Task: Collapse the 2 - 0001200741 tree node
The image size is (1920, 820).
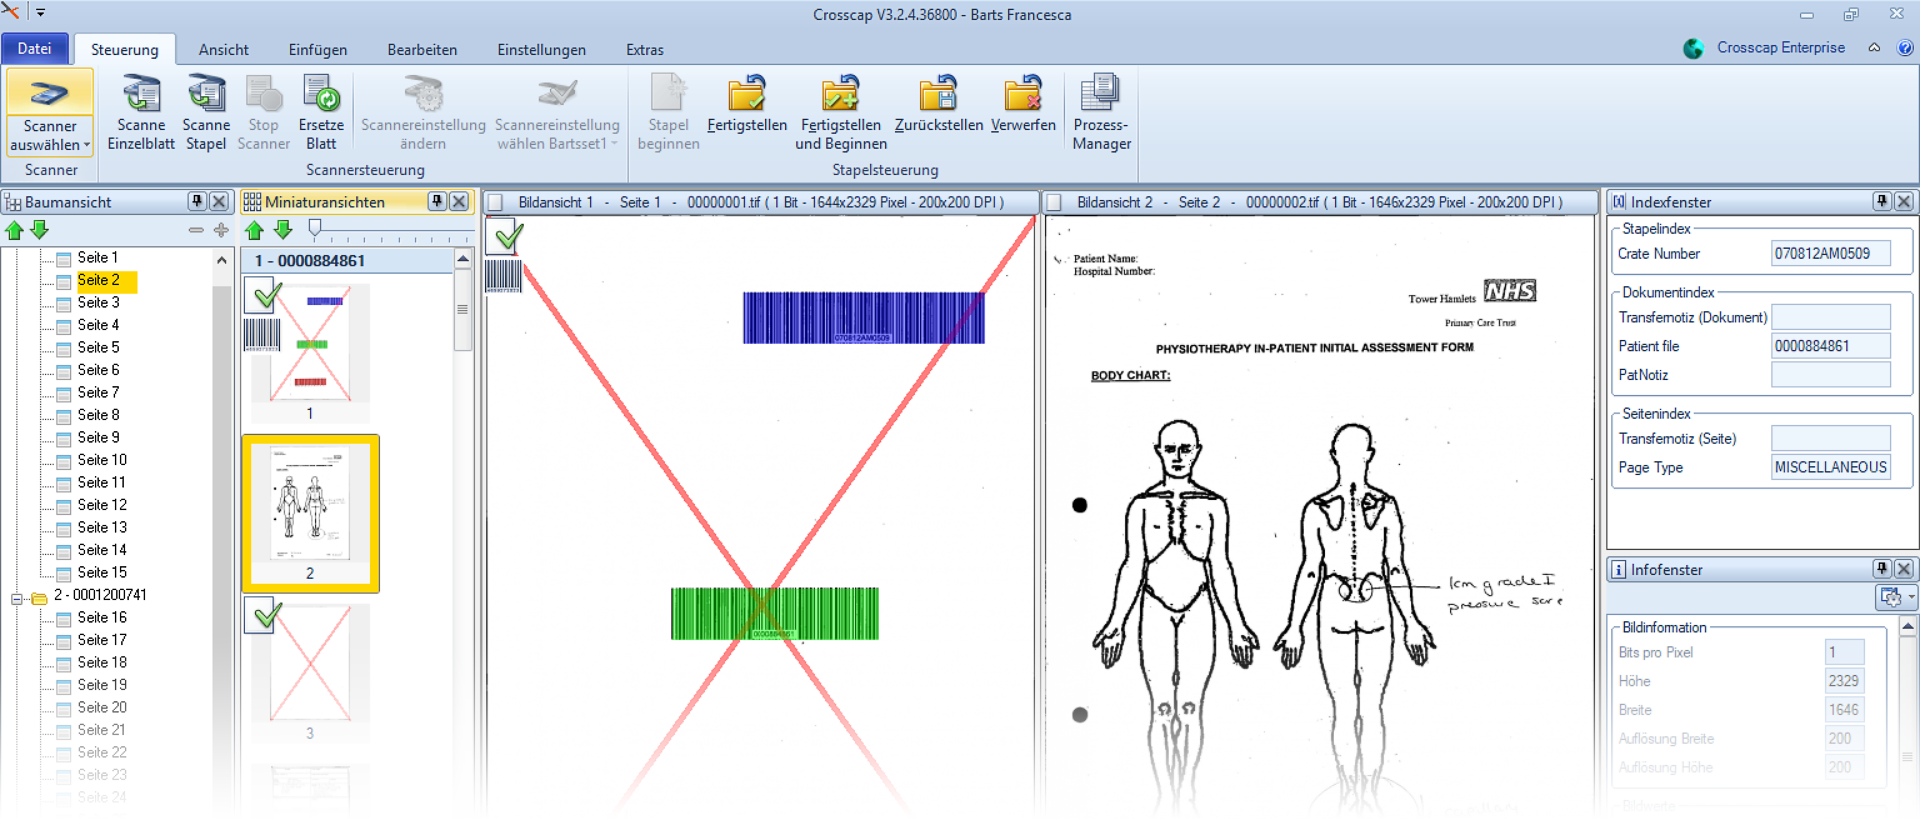Action: tap(17, 599)
